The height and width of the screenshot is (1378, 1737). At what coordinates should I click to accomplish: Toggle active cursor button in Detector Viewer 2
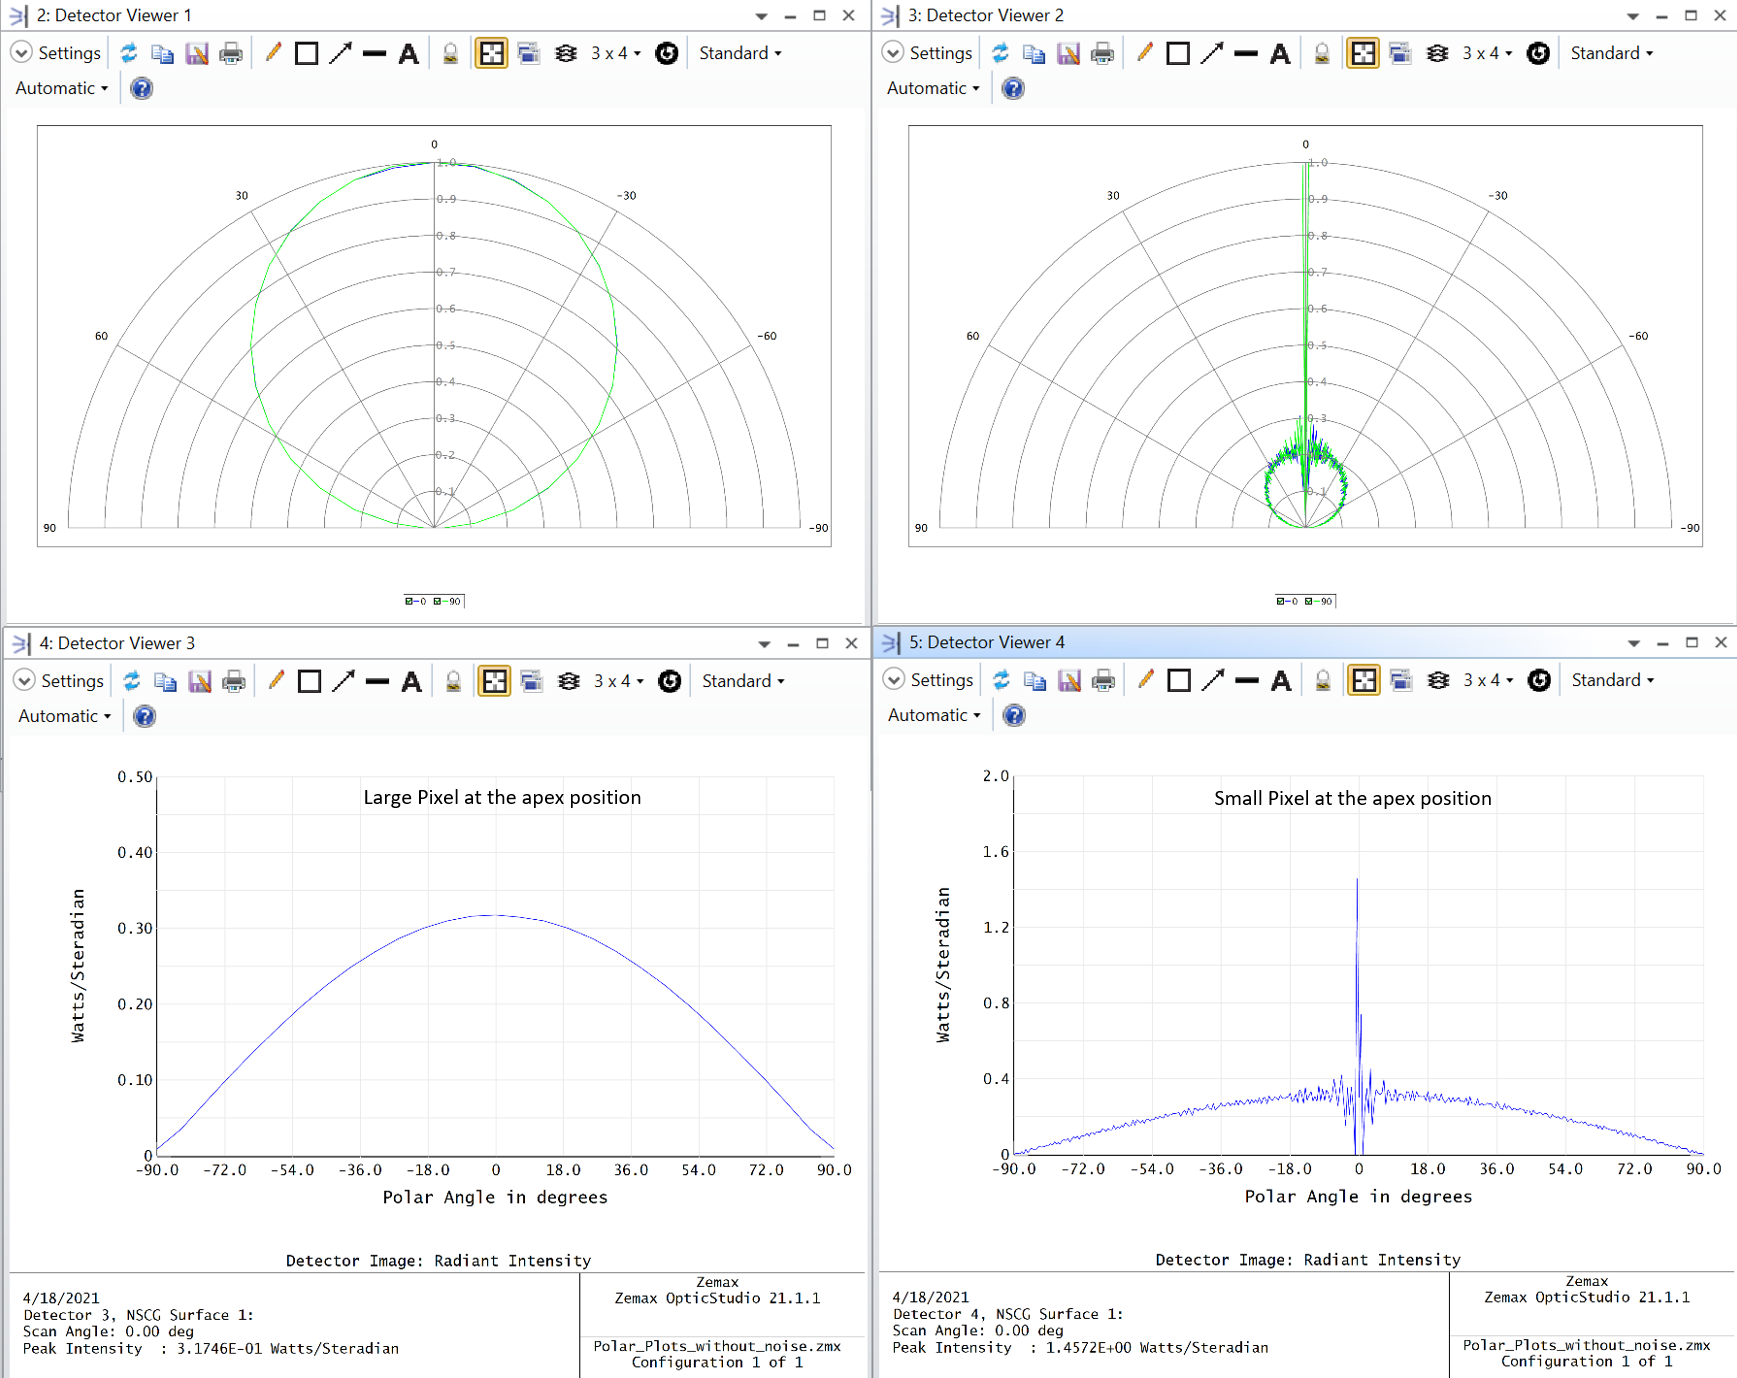pyautogui.click(x=1363, y=53)
